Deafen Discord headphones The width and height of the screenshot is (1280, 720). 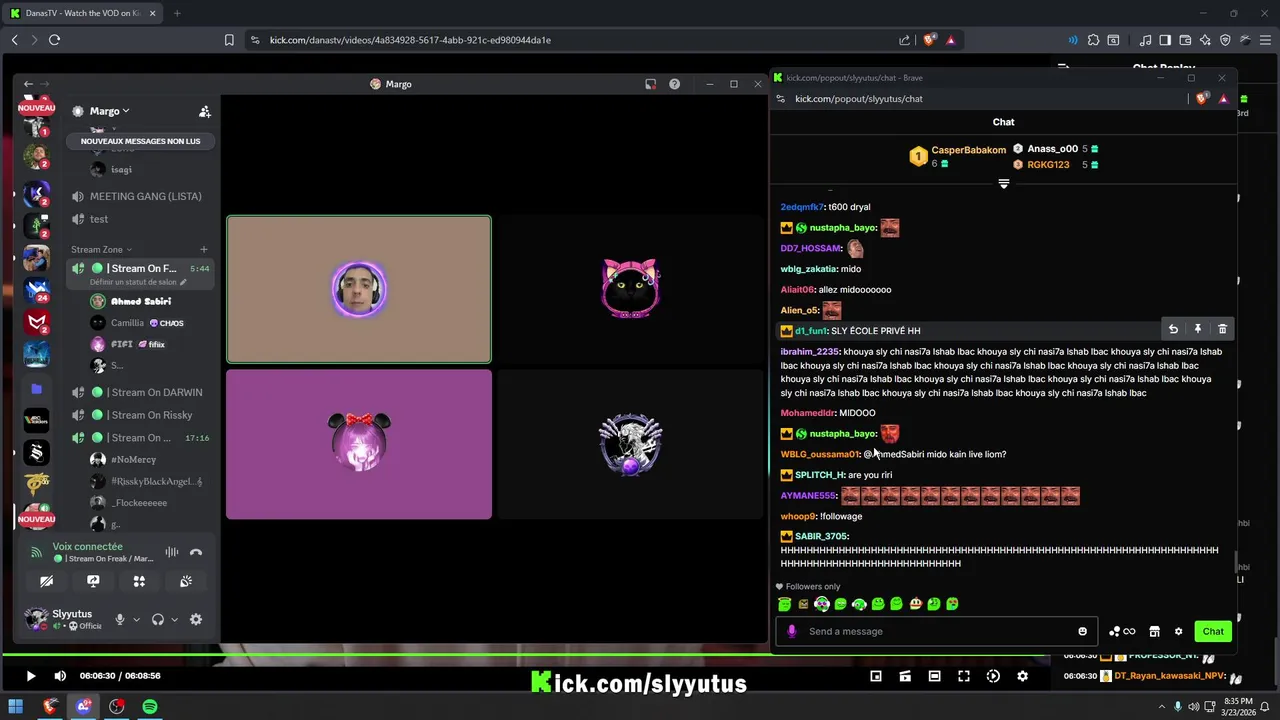pyautogui.click(x=157, y=620)
